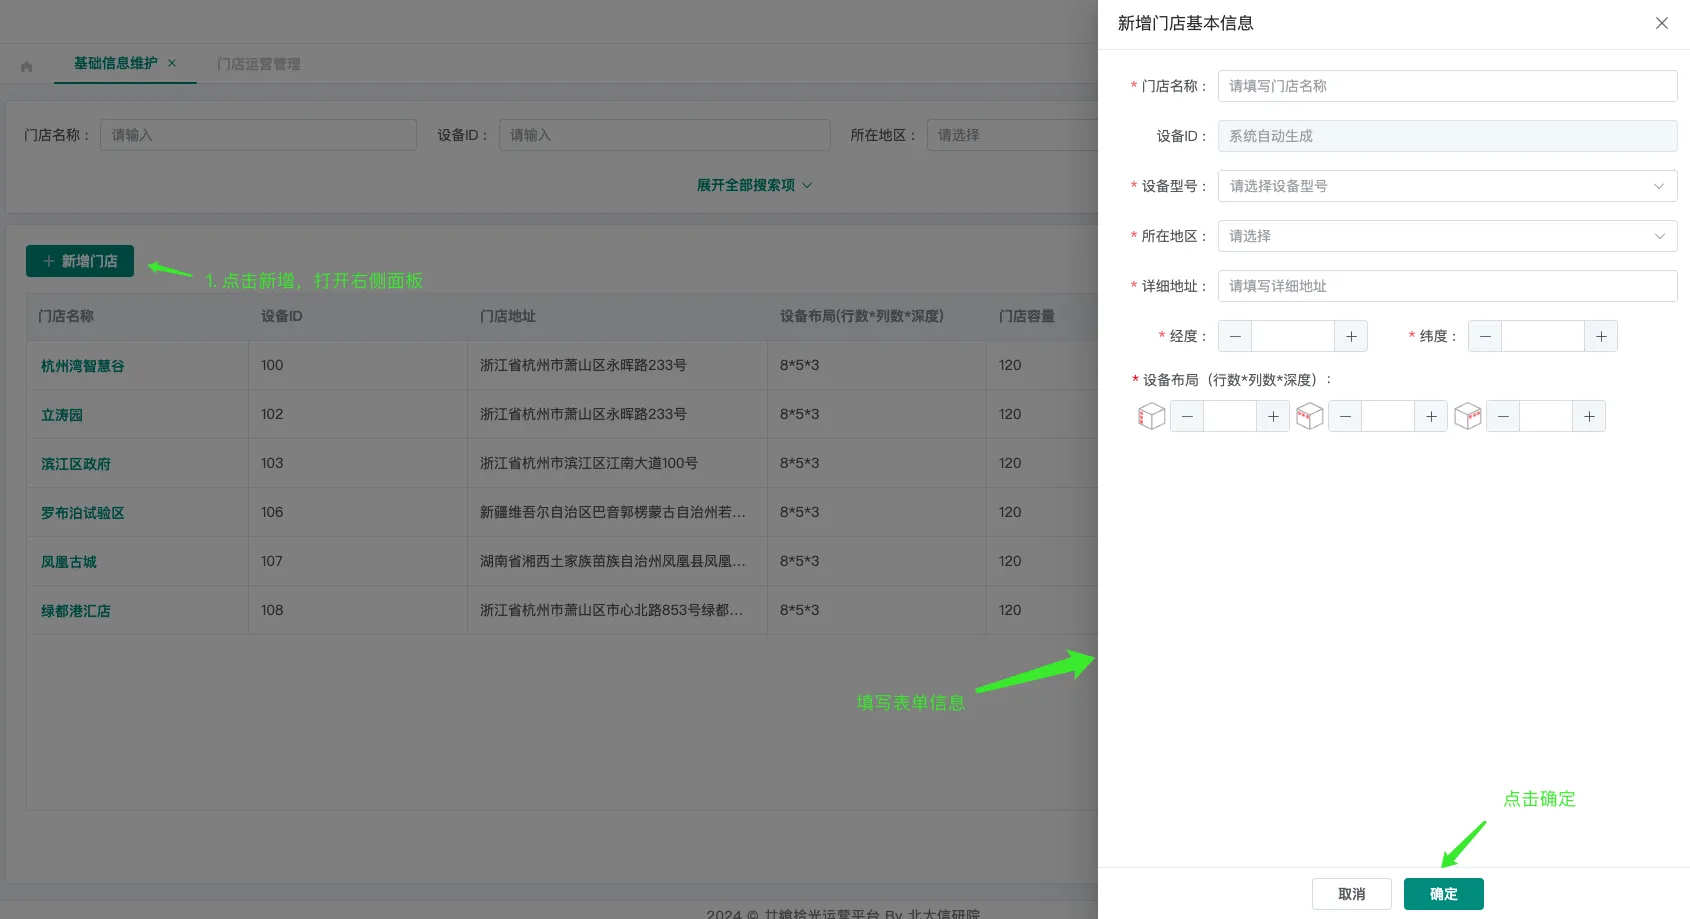Open the 杭州湾智慧谷 store link
This screenshot has width=1690, height=919.
(83, 366)
